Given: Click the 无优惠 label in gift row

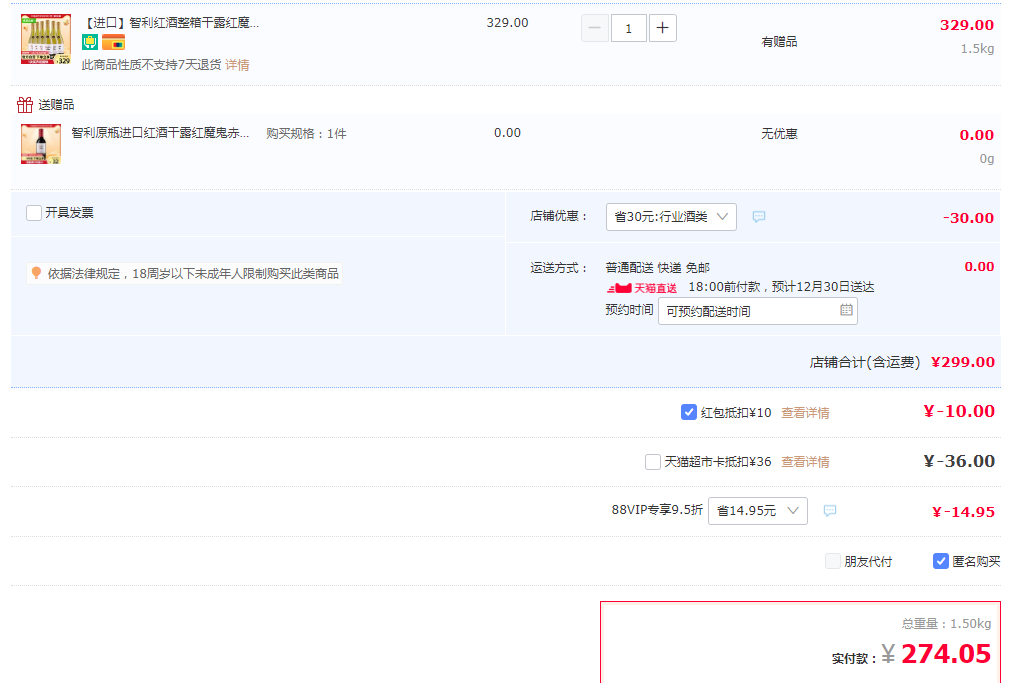Looking at the screenshot, I should tap(779, 134).
